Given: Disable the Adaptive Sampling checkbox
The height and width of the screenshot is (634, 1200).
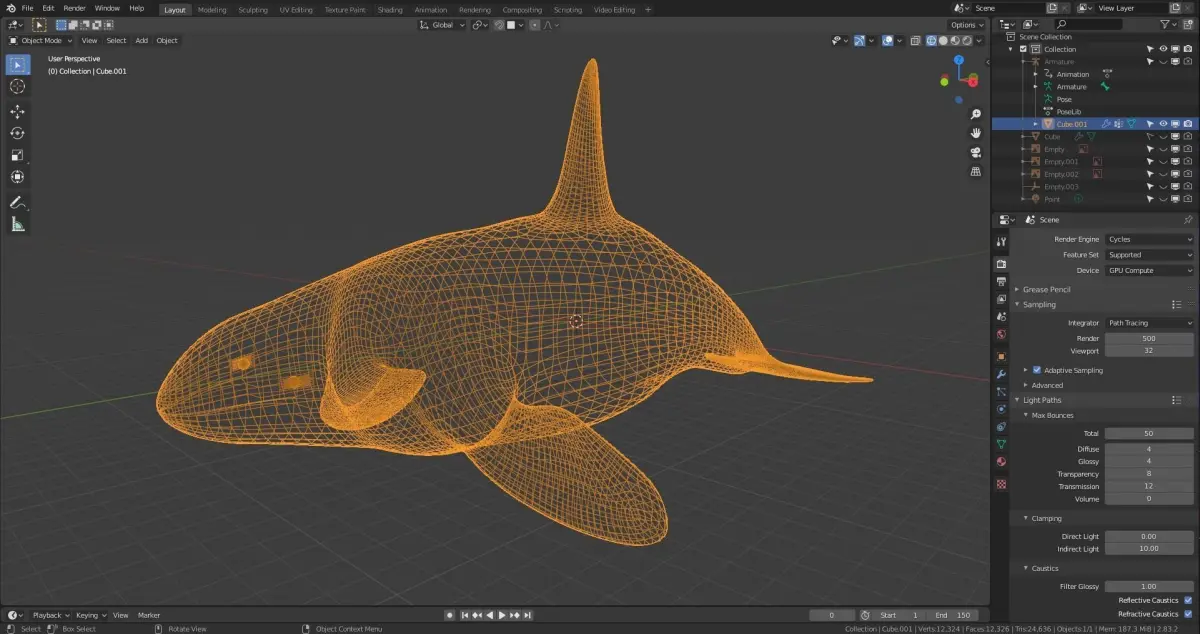Looking at the screenshot, I should point(1037,370).
